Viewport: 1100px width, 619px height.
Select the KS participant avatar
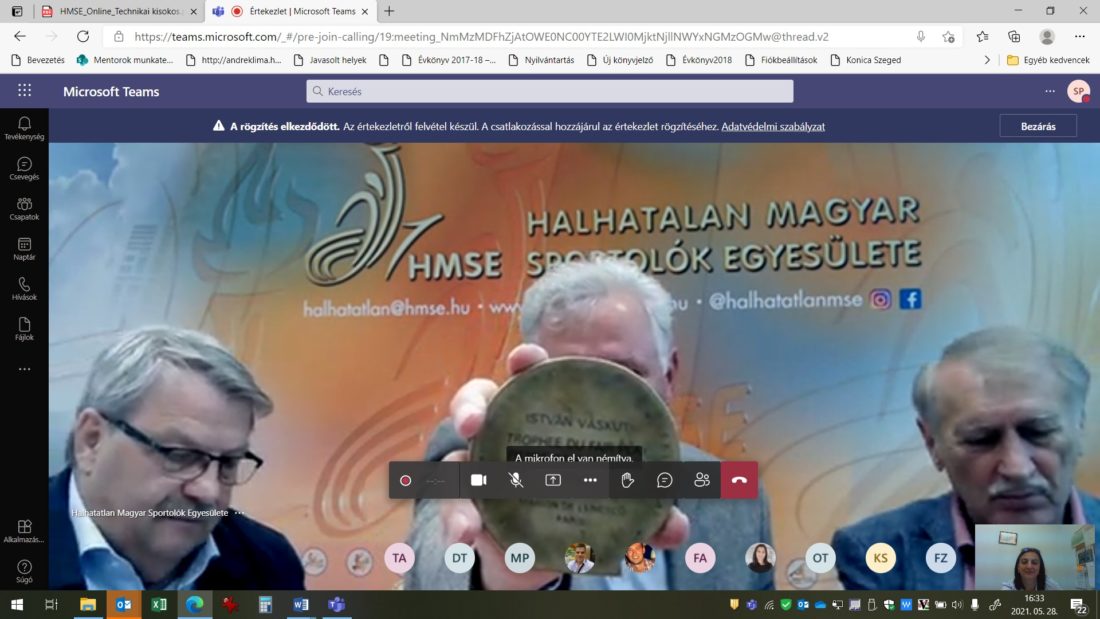(880, 558)
